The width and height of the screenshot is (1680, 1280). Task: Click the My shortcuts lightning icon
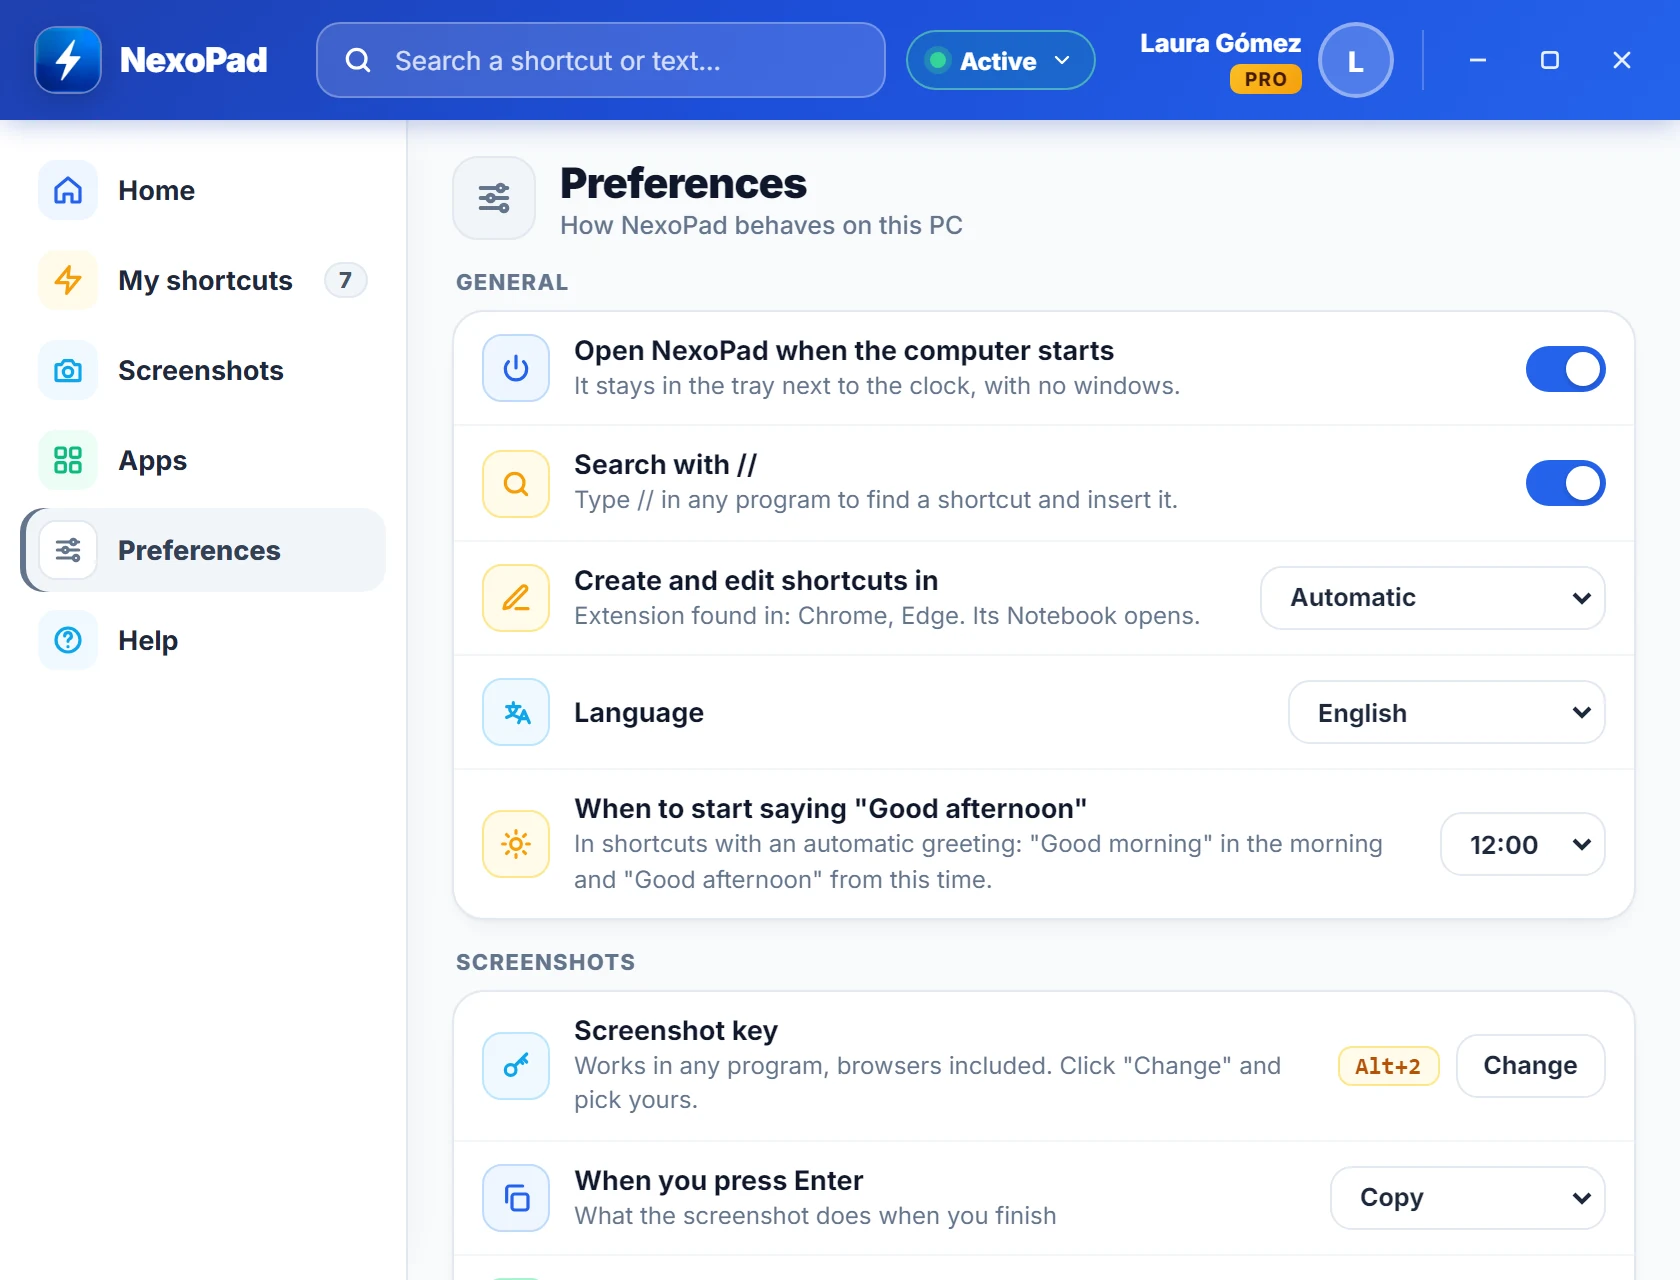point(68,280)
